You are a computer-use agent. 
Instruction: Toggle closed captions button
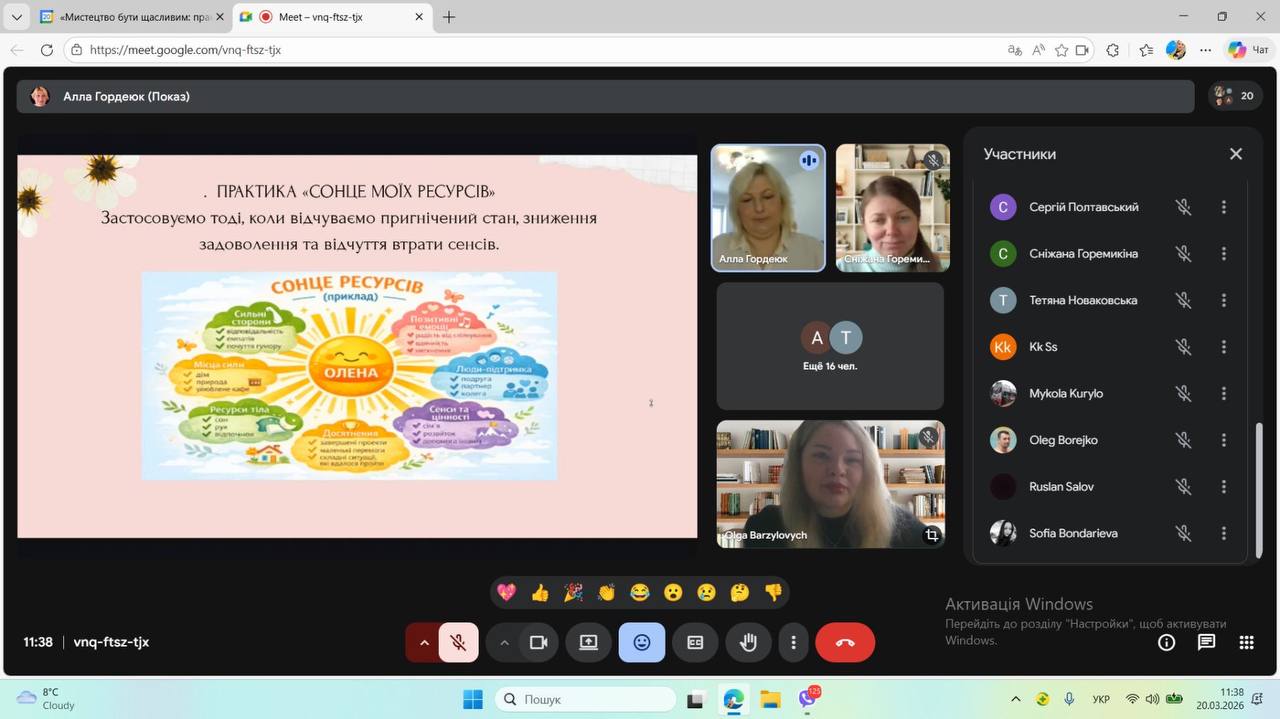(695, 642)
